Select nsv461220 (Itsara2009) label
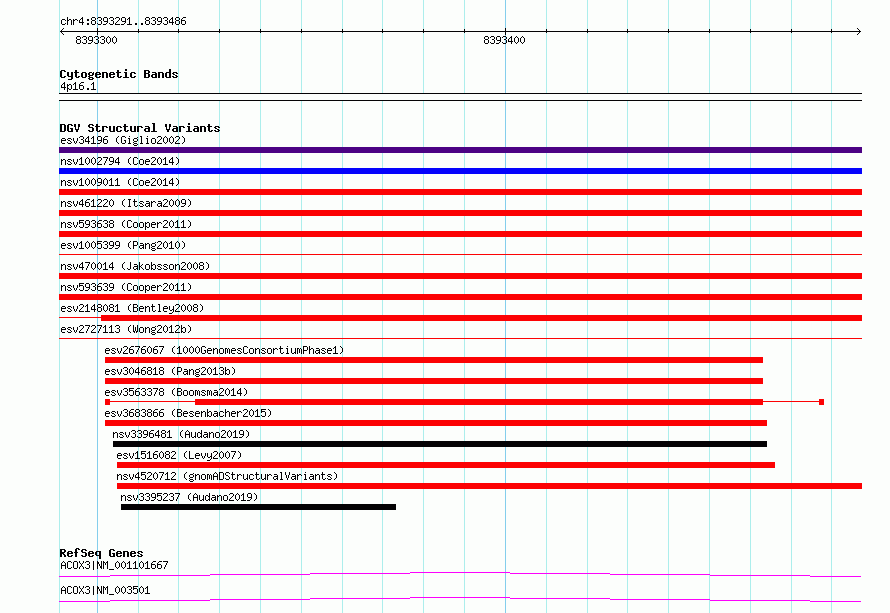The image size is (890, 613). 126,203
